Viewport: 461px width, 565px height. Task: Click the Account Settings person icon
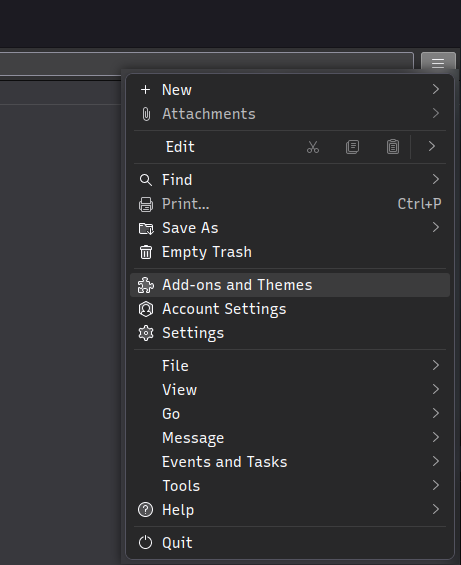tap(146, 309)
